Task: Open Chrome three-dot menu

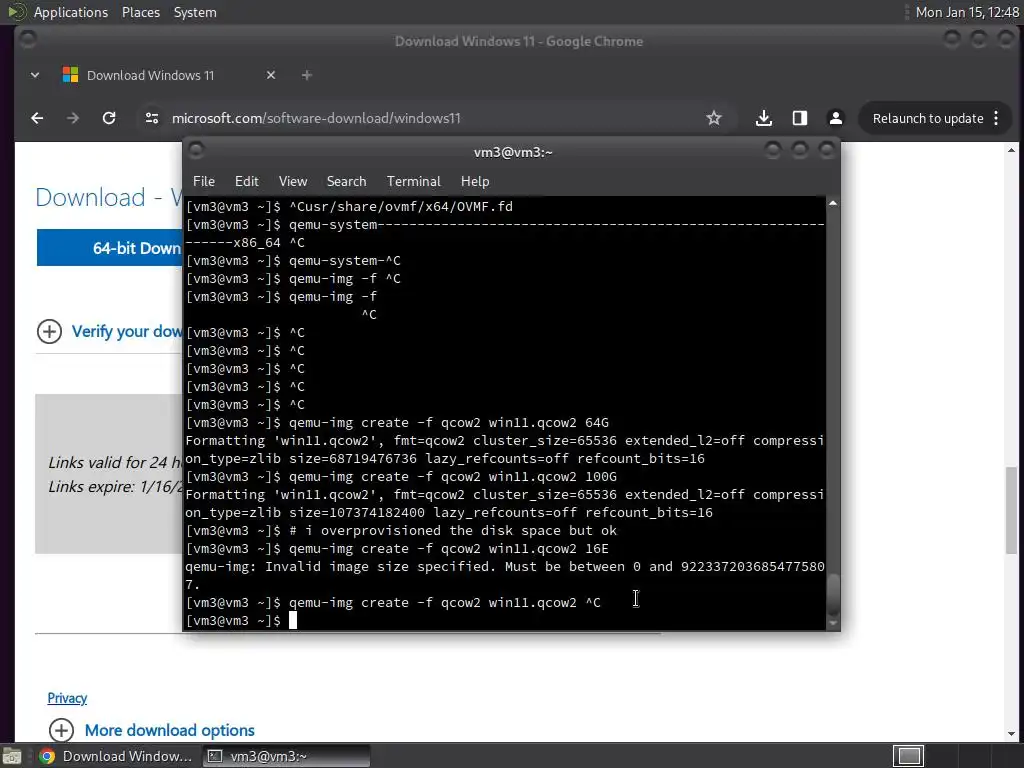Action: (996, 118)
